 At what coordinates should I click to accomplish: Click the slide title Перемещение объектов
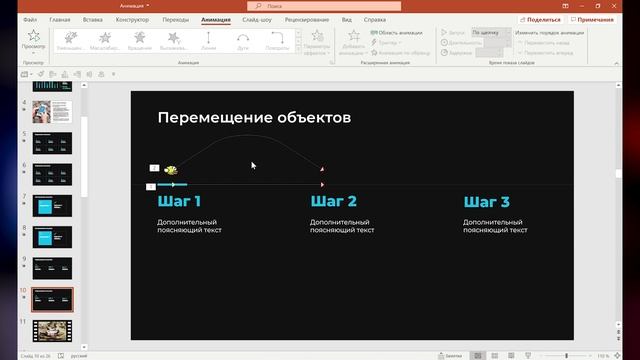tap(254, 118)
